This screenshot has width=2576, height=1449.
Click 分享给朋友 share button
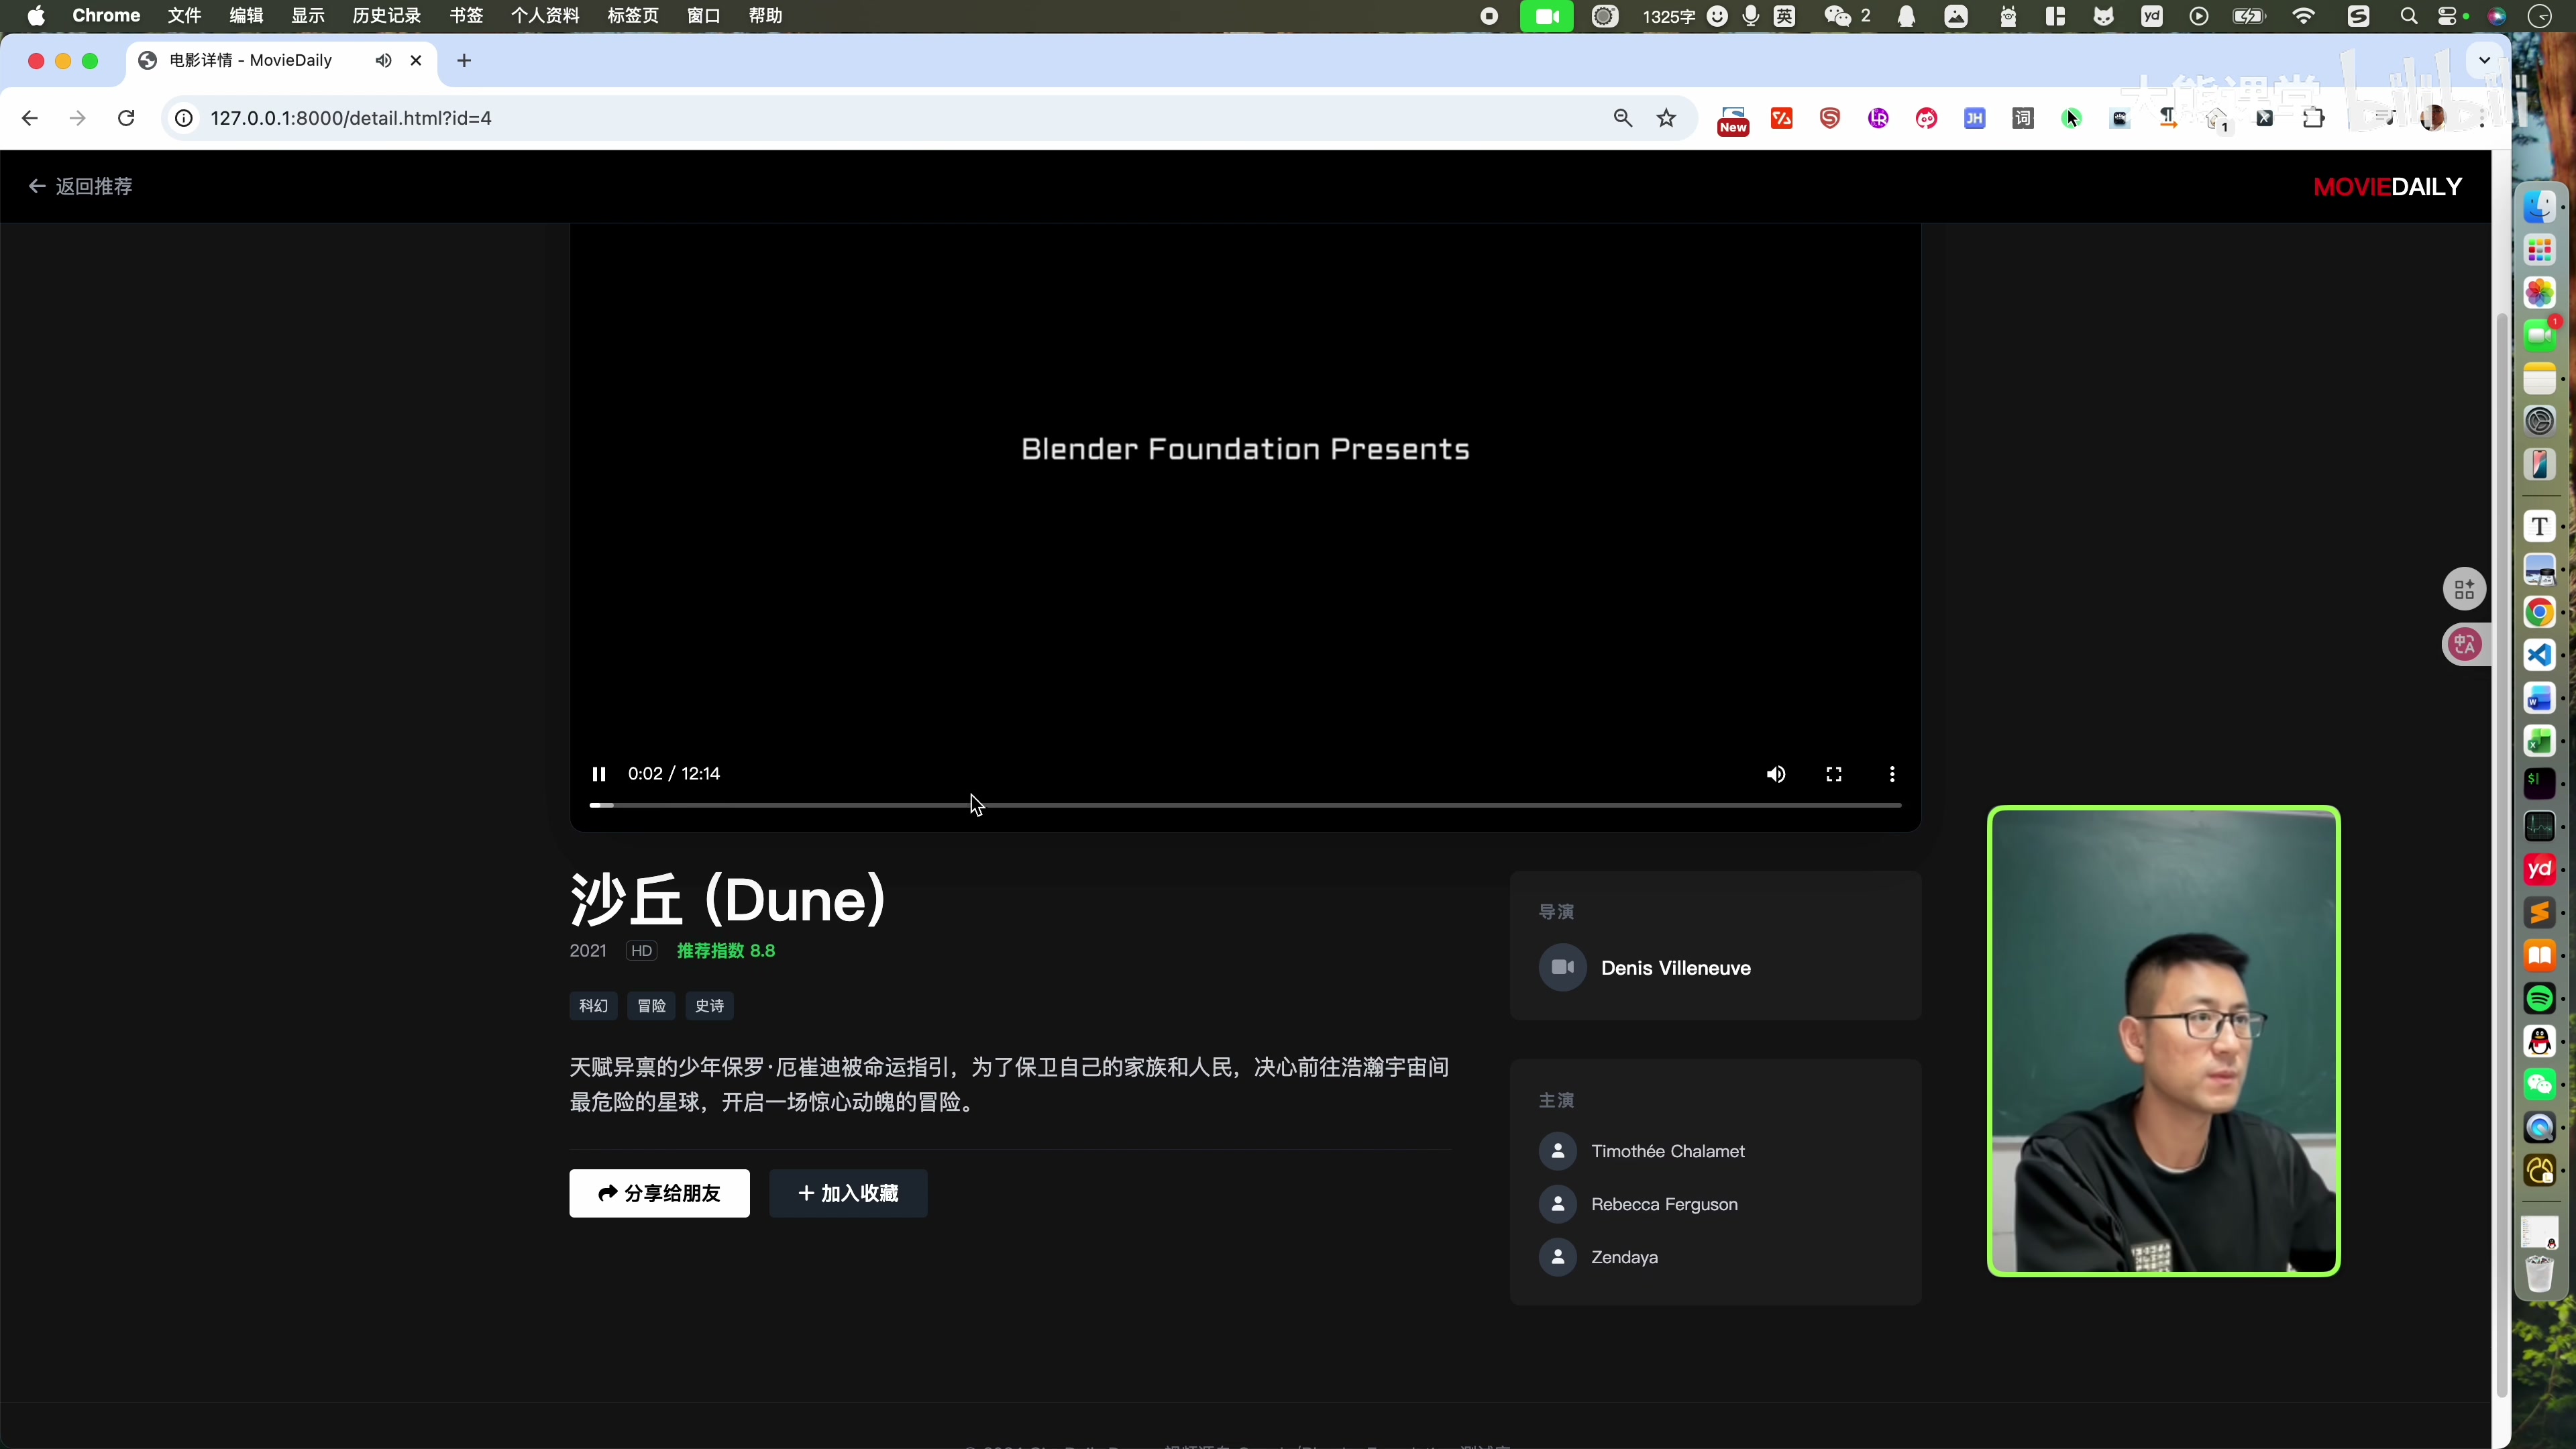click(x=659, y=1193)
